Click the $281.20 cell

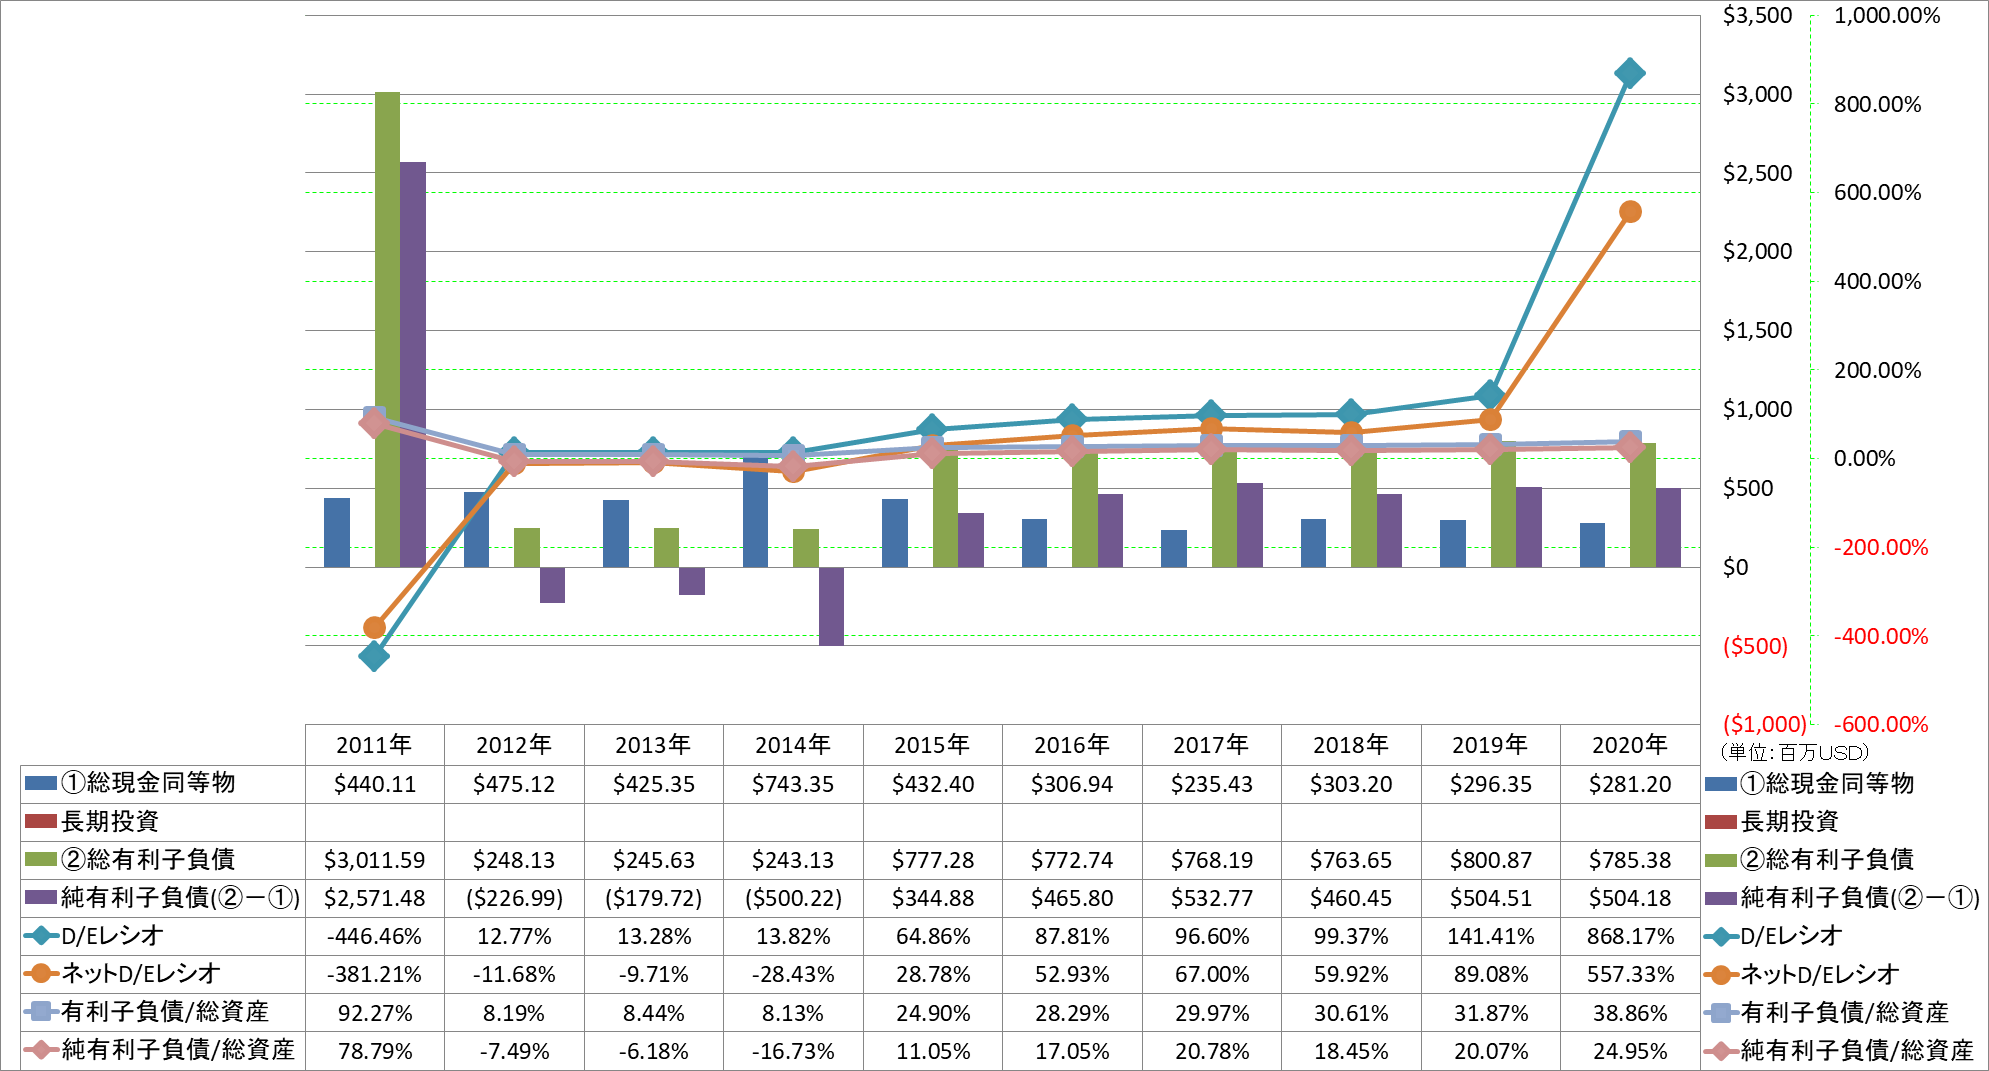[x=1630, y=784]
